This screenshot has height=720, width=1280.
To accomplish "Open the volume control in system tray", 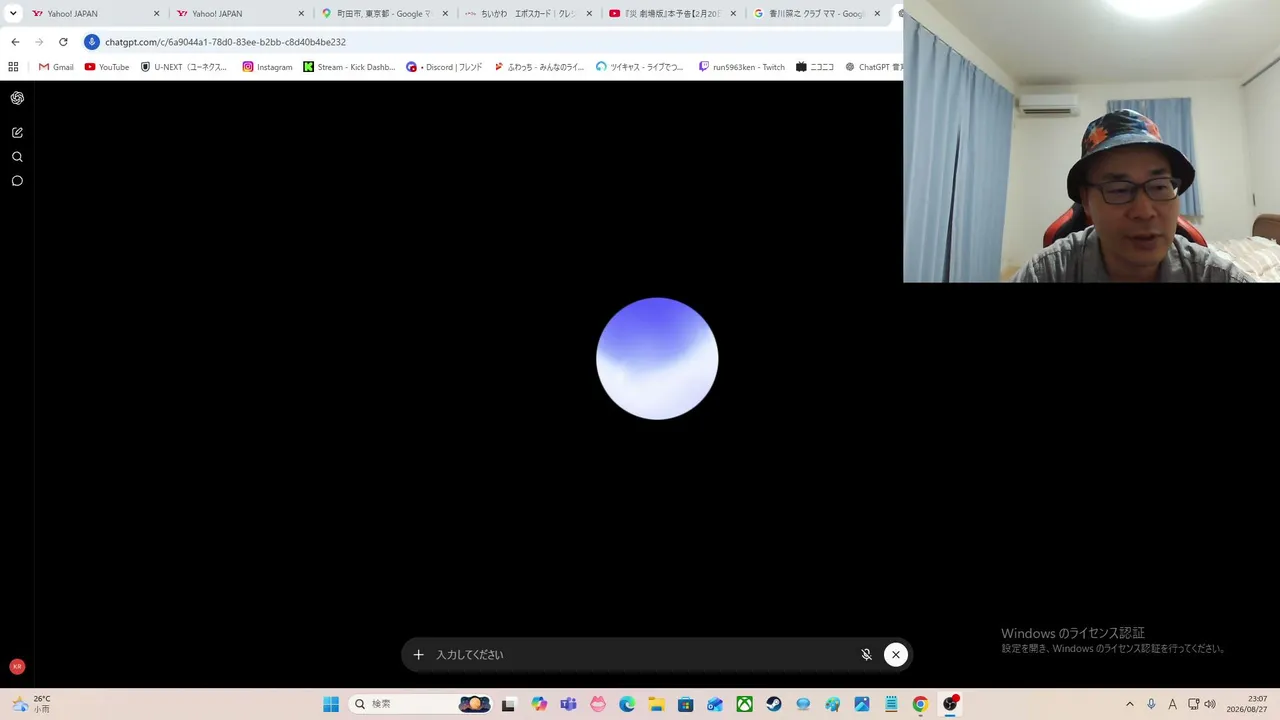I will (x=1210, y=704).
